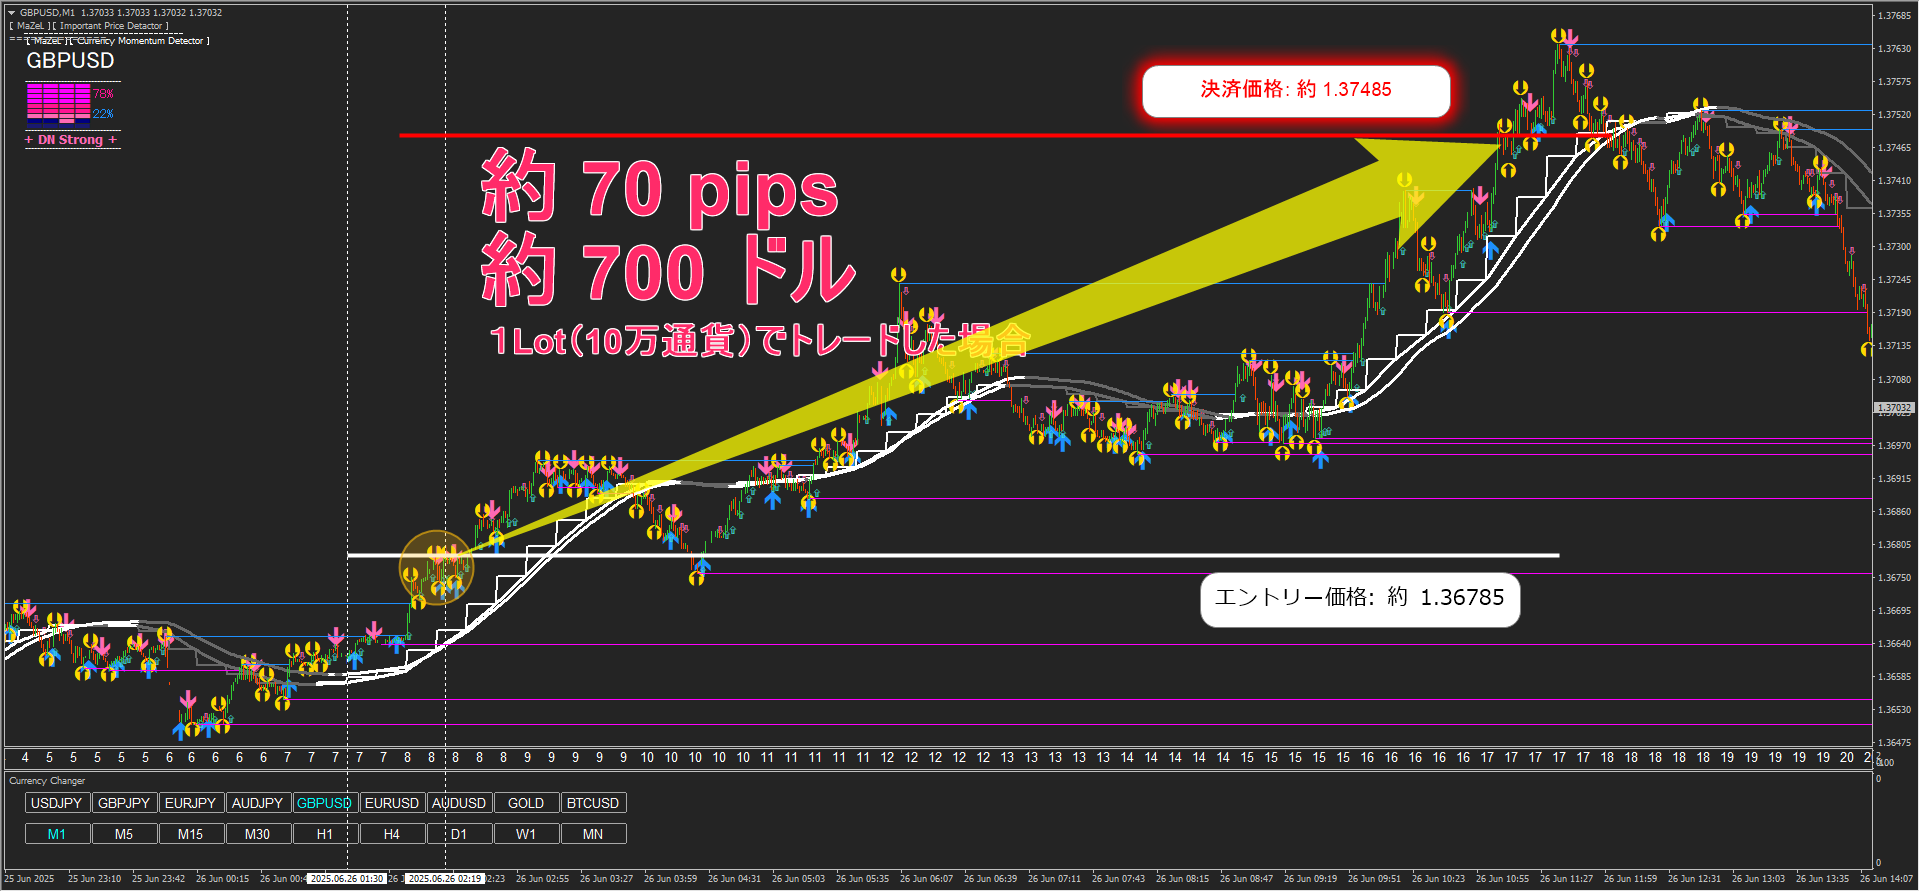Click the pink momentum meter bars

click(x=58, y=103)
